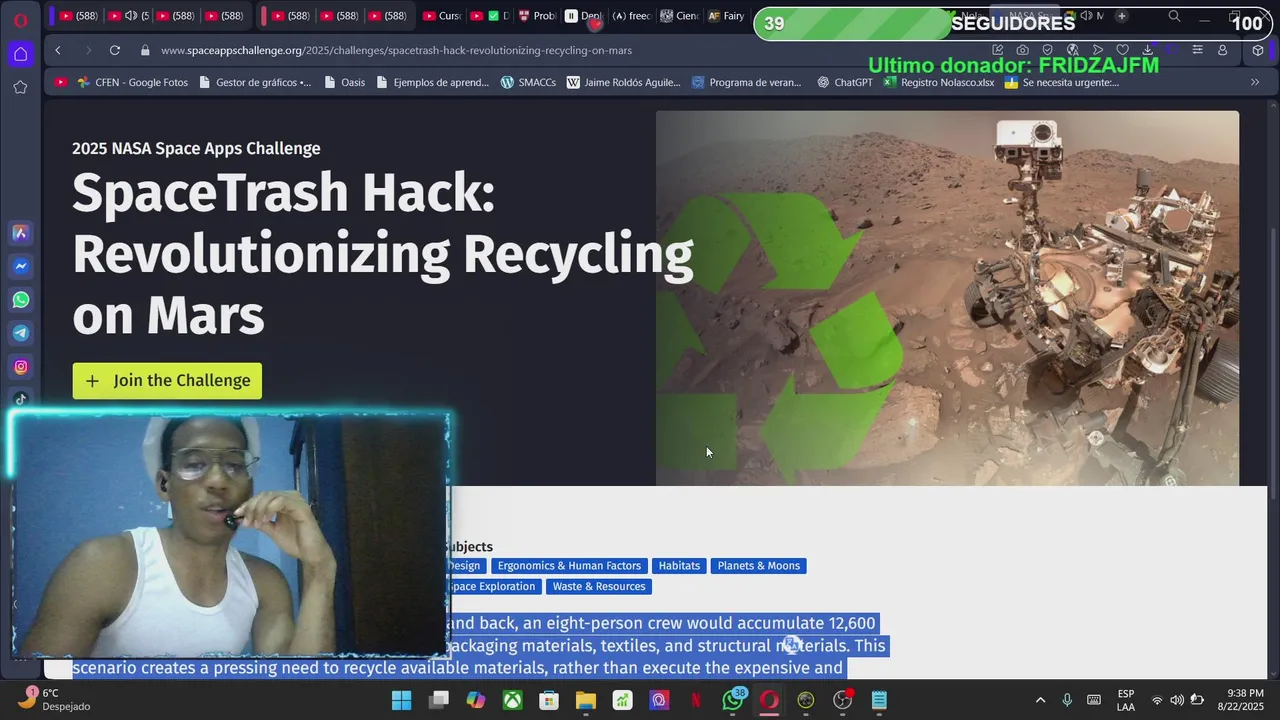Viewport: 1280px width, 720px height.
Task: Open Easy Setup sliders icon
Action: (x=1197, y=50)
